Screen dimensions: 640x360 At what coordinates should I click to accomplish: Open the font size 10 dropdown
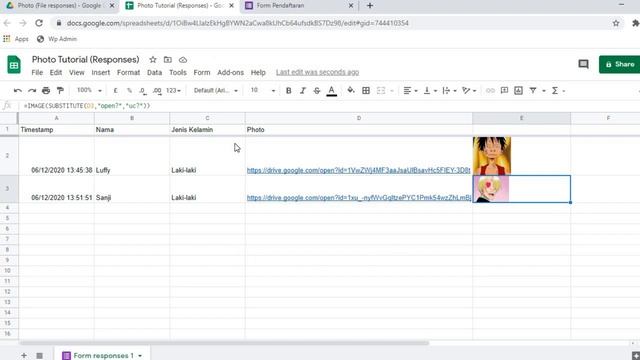point(262,90)
